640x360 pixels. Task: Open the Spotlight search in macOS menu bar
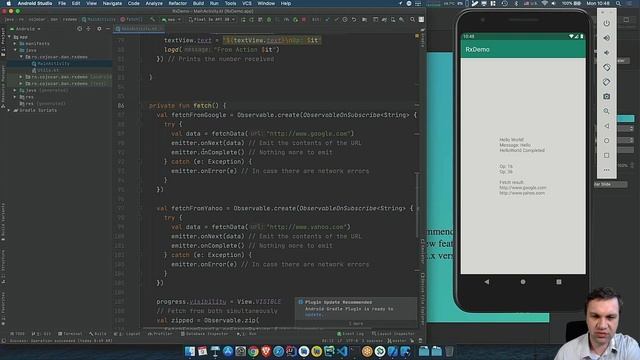click(619, 3)
